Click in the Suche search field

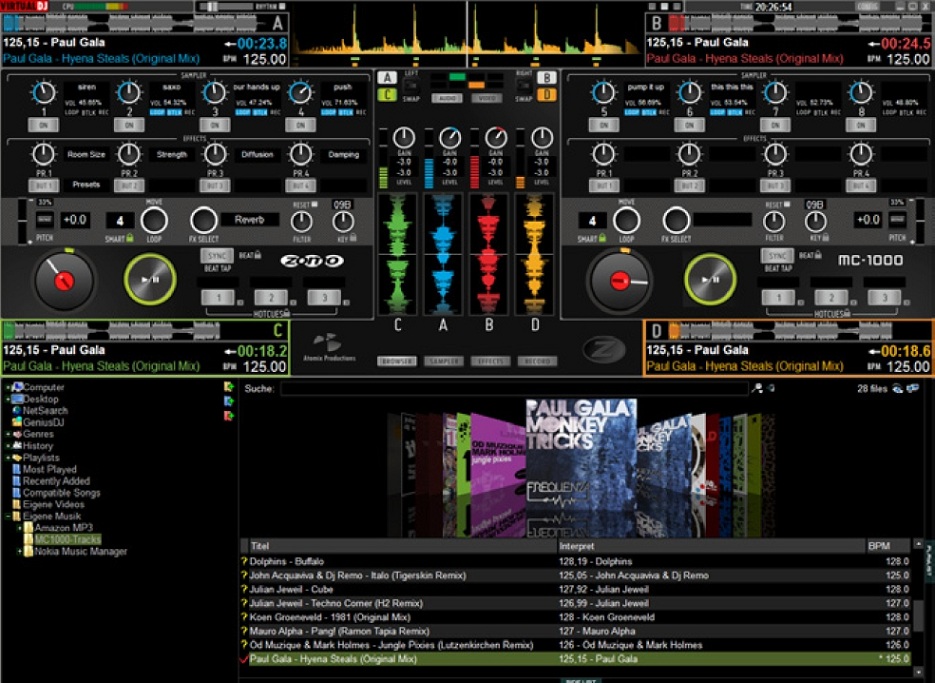click(x=513, y=388)
